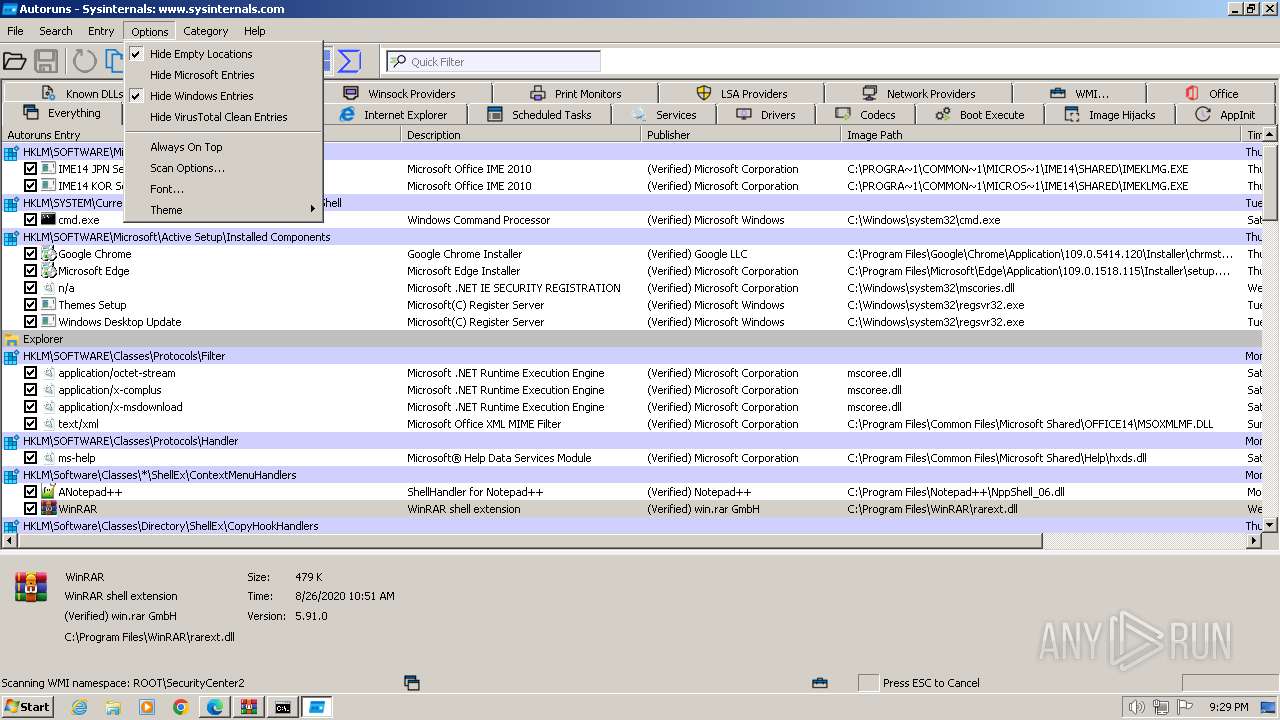This screenshot has width=1280, height=720.
Task: Click the cmd.exe entry icon
Action: pyautogui.click(x=48, y=220)
